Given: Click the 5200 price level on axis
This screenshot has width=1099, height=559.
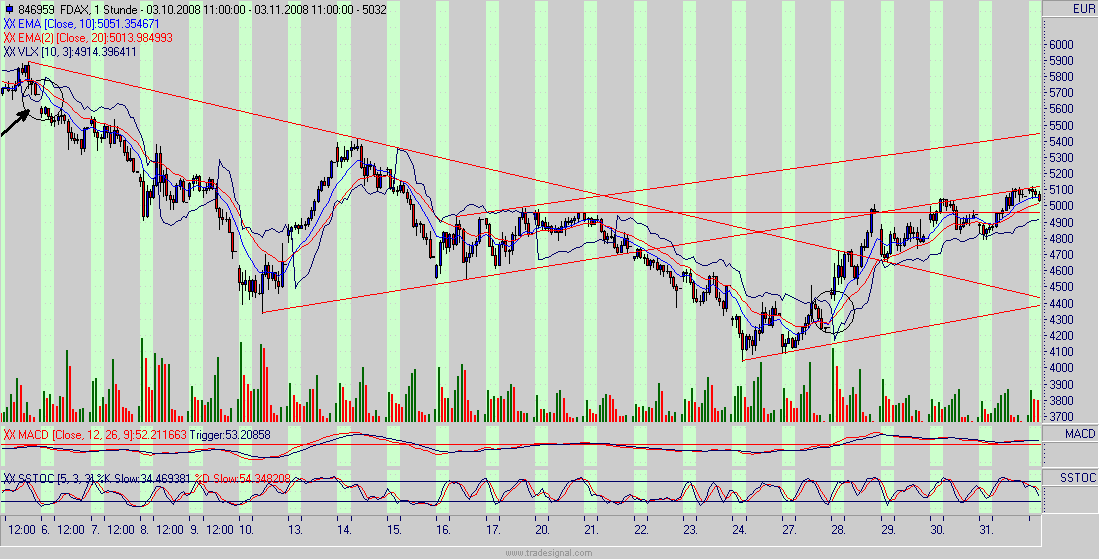Looking at the screenshot, I should click(x=1063, y=173).
